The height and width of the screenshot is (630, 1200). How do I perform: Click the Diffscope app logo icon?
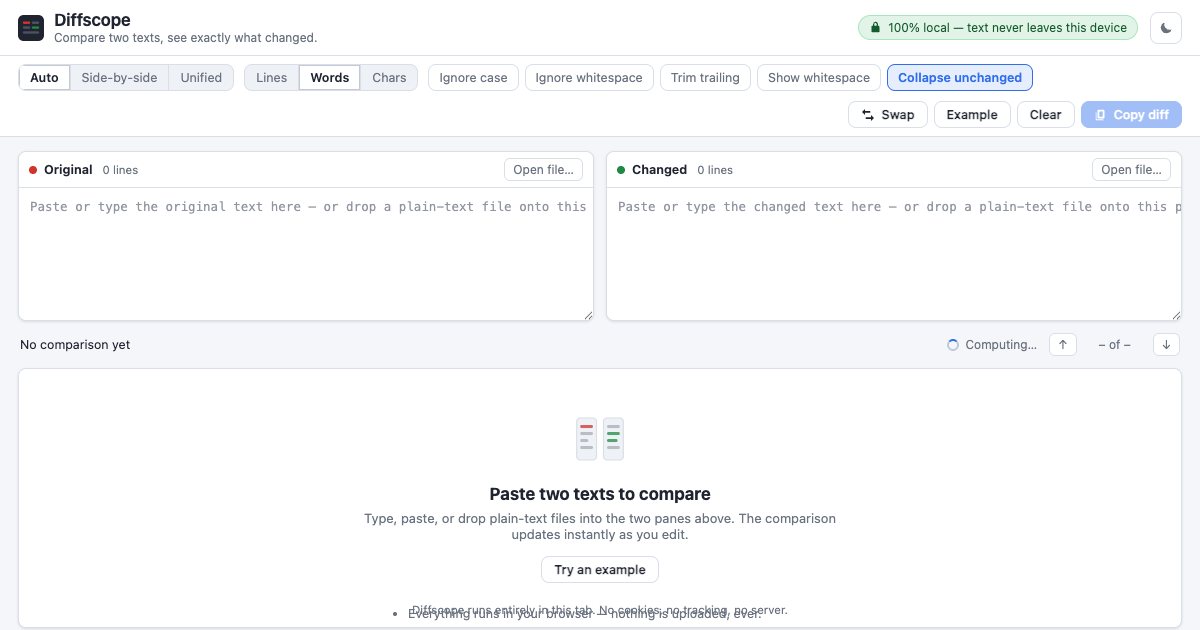pyautogui.click(x=31, y=28)
